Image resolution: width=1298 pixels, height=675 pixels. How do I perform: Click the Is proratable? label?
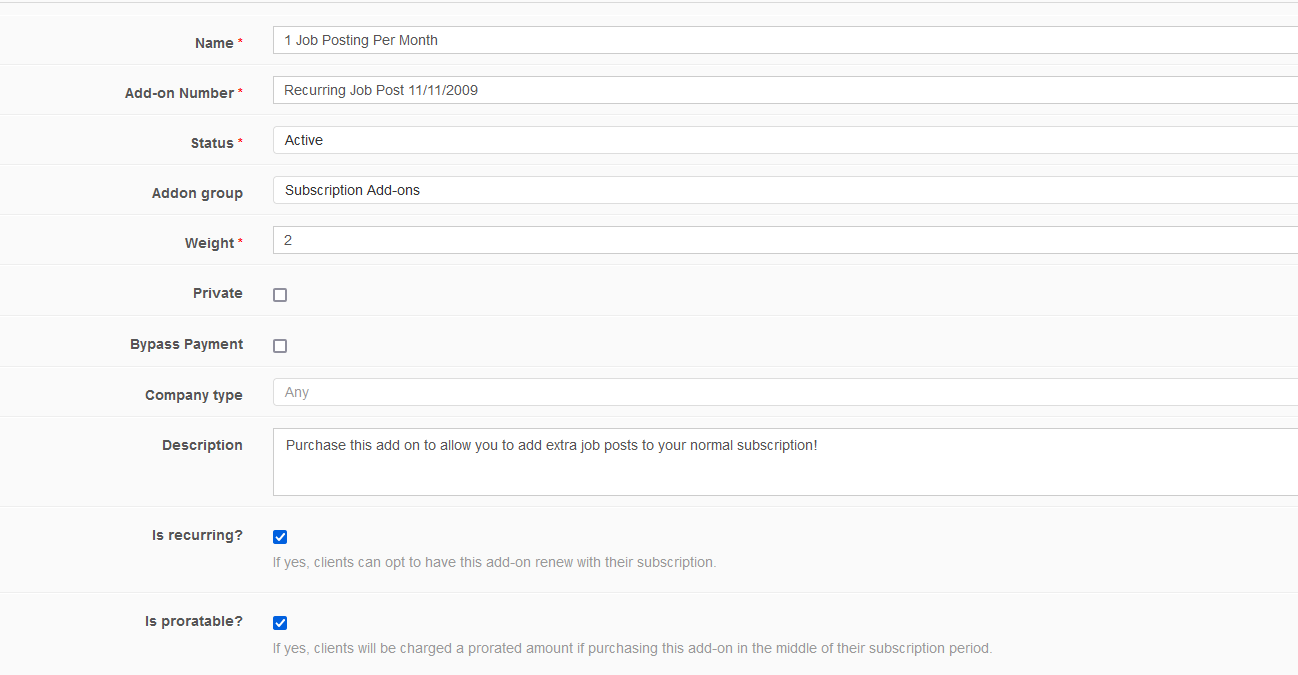(x=193, y=621)
